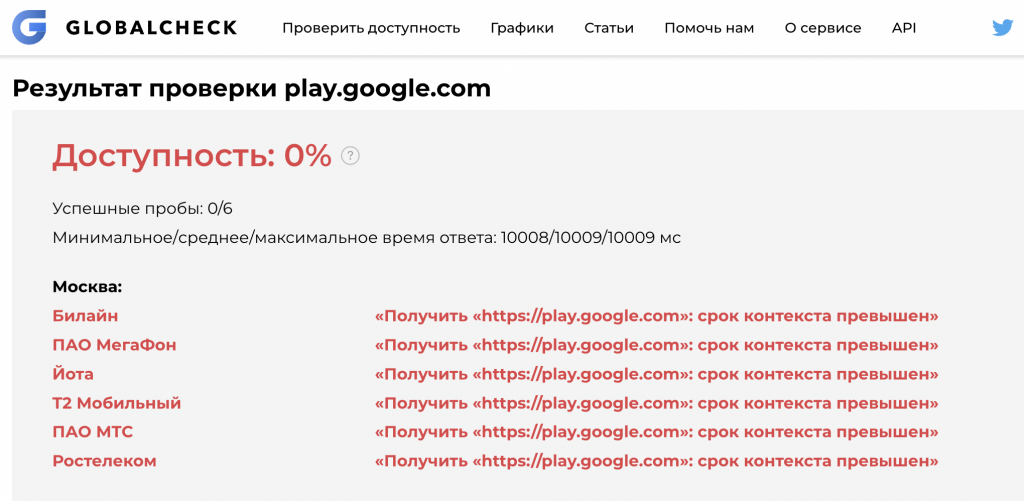The width and height of the screenshot is (1024, 501).
Task: Open the «Проверить доступность» menu item
Action: (371, 28)
